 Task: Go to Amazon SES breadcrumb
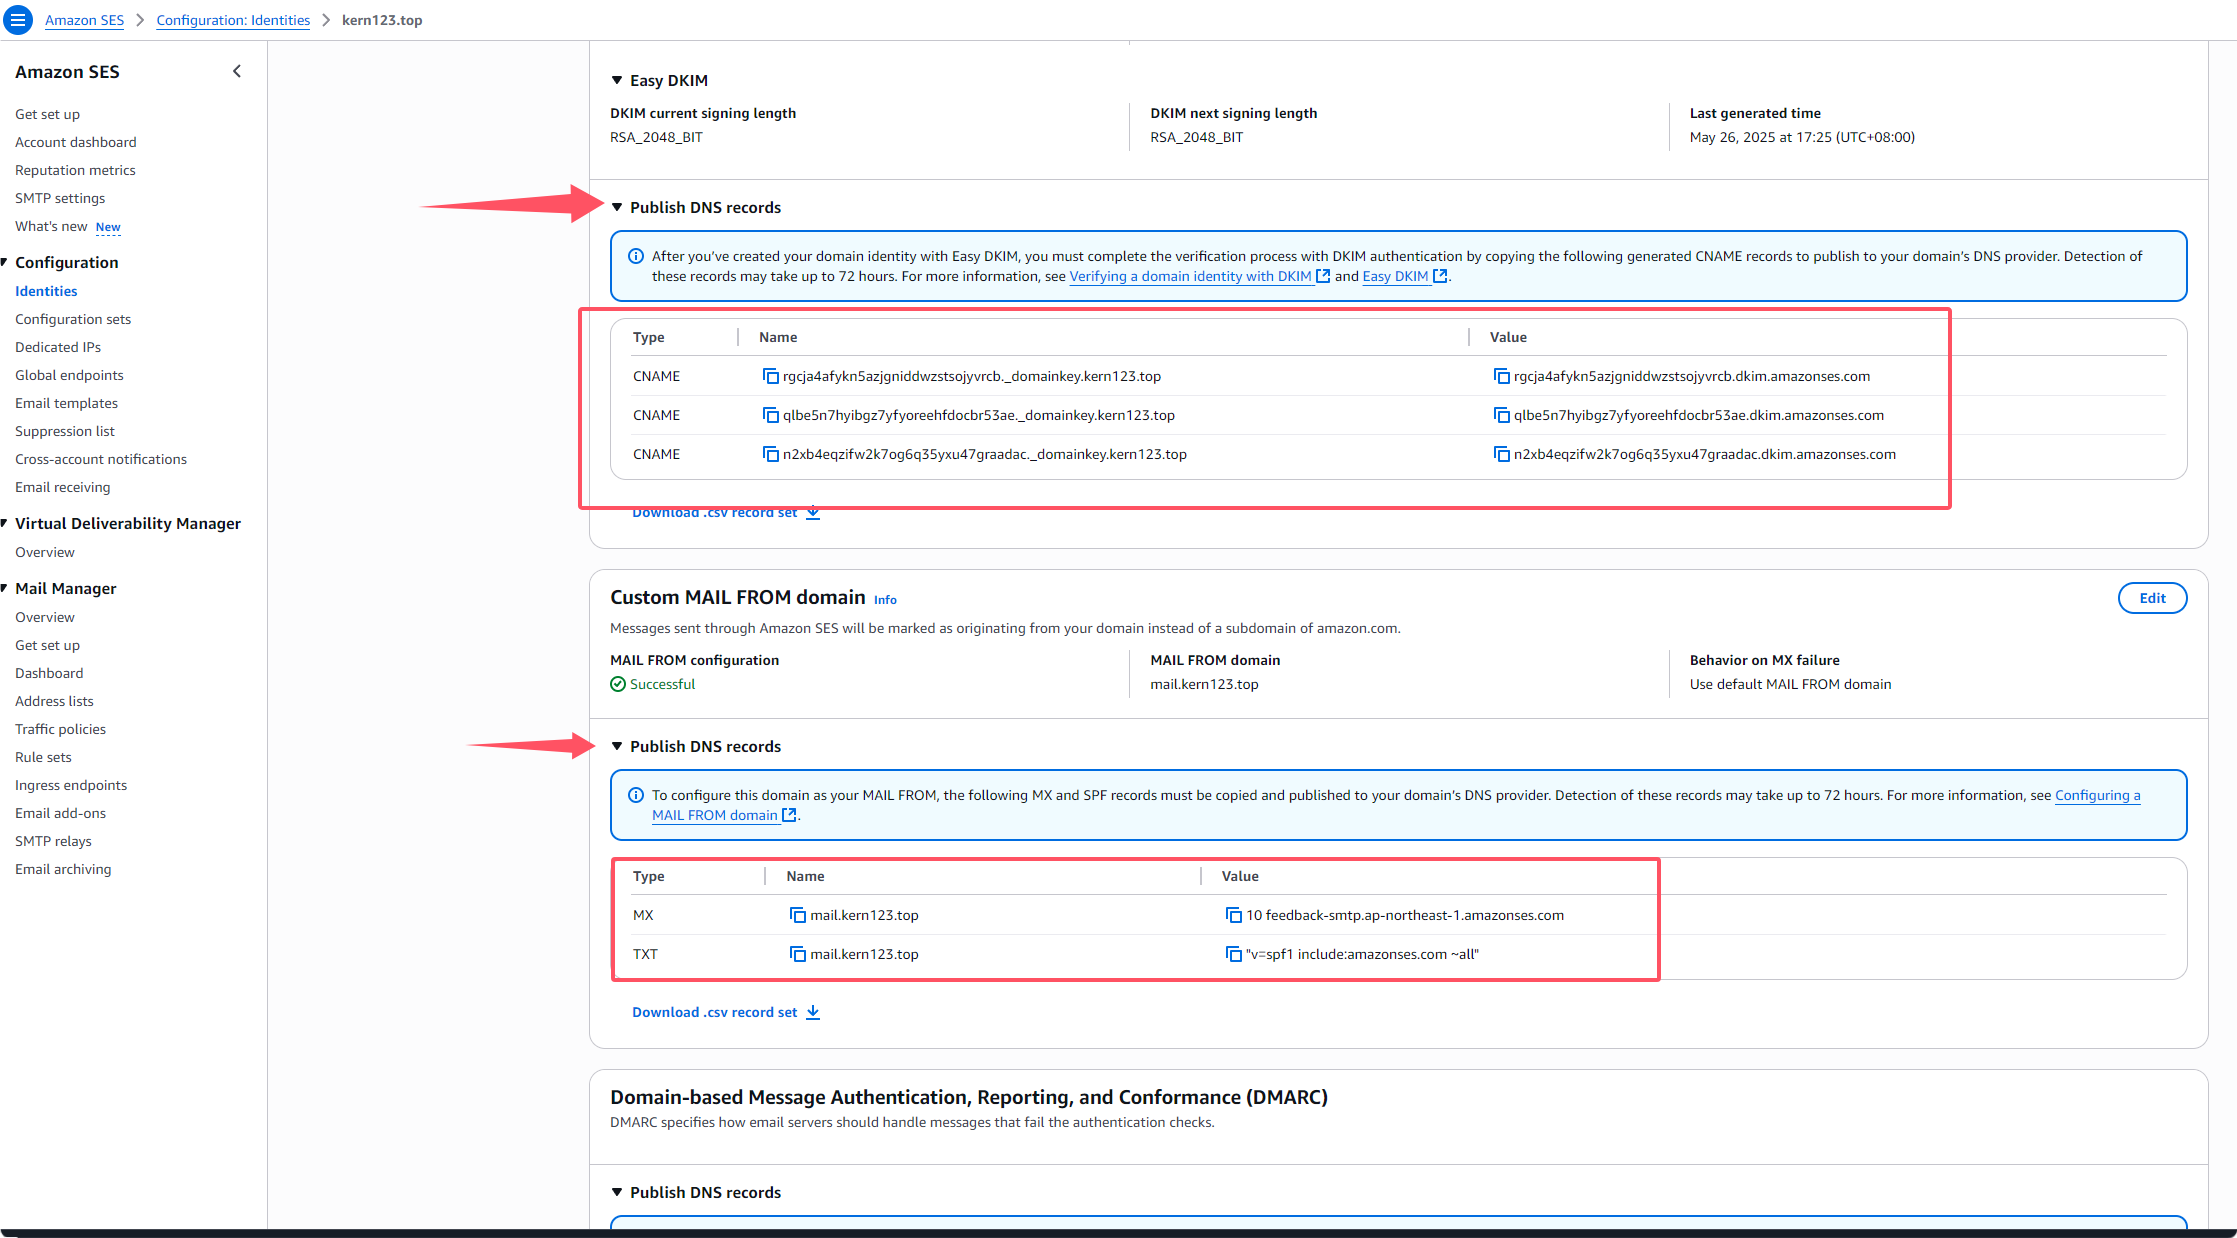pyautogui.click(x=84, y=20)
